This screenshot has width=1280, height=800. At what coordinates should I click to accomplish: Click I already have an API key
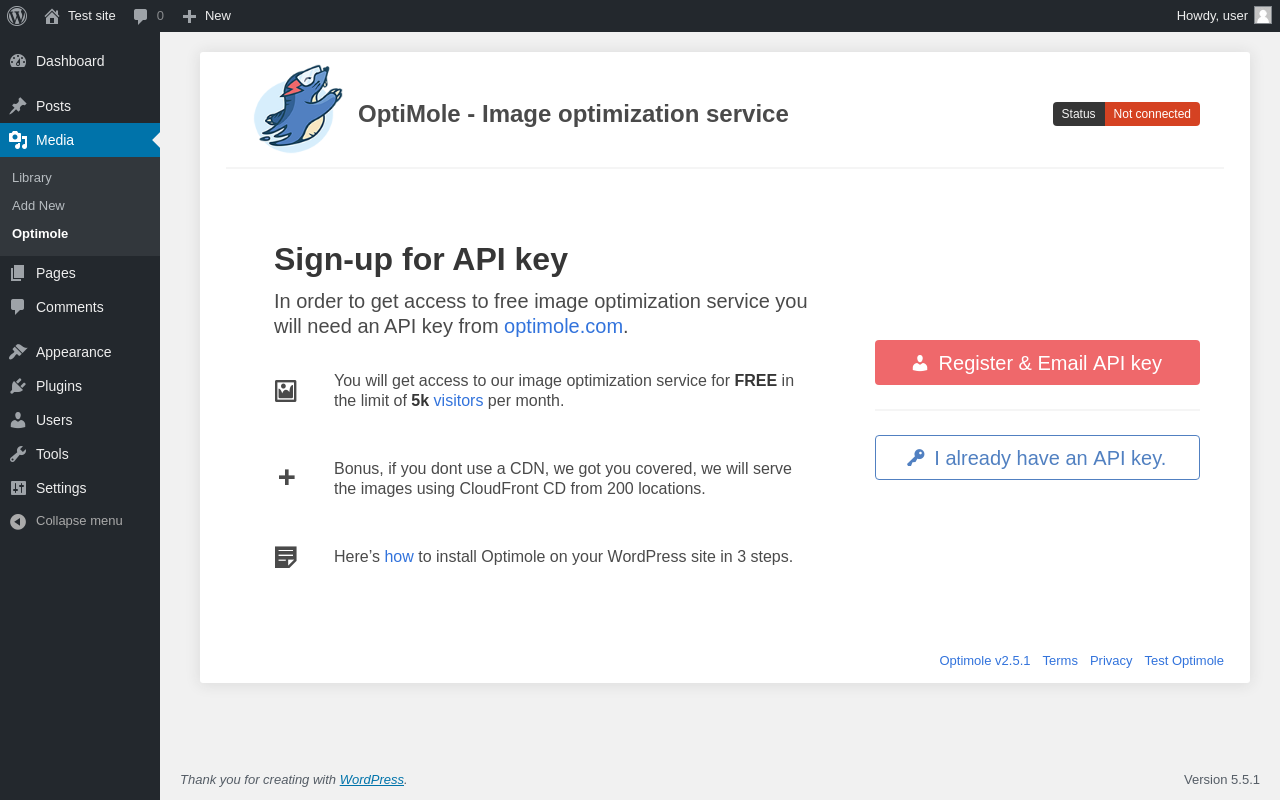1037,458
